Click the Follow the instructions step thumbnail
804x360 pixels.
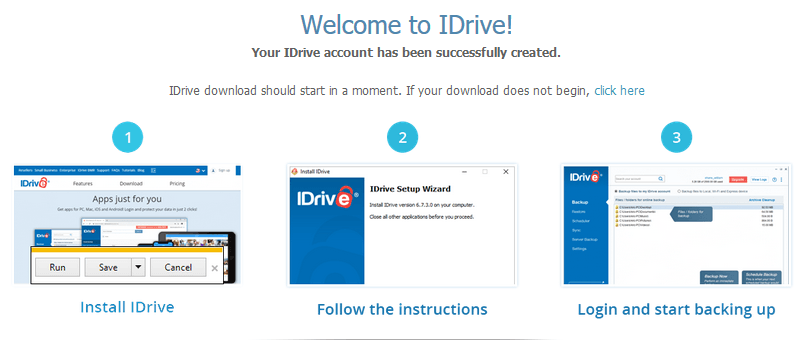click(x=402, y=225)
